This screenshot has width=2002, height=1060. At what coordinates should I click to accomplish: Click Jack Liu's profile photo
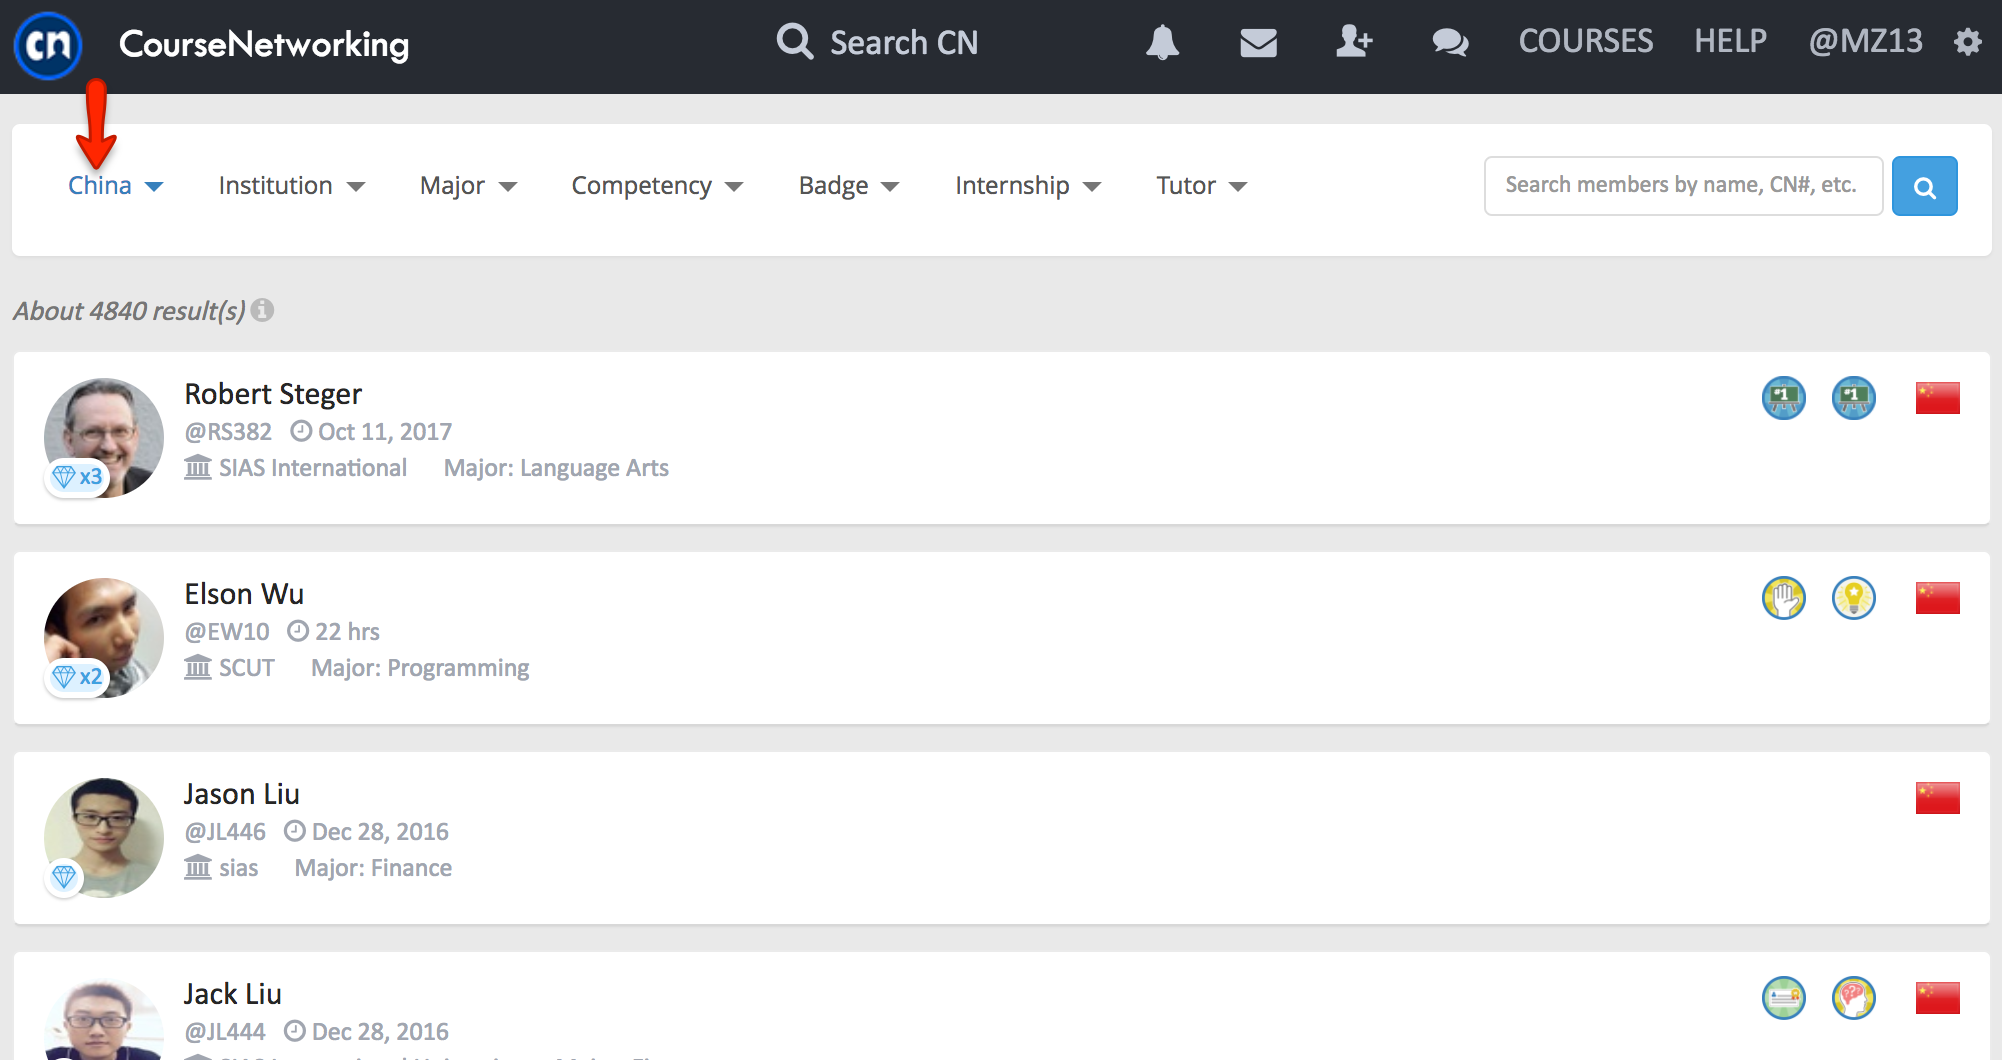(x=104, y=1019)
